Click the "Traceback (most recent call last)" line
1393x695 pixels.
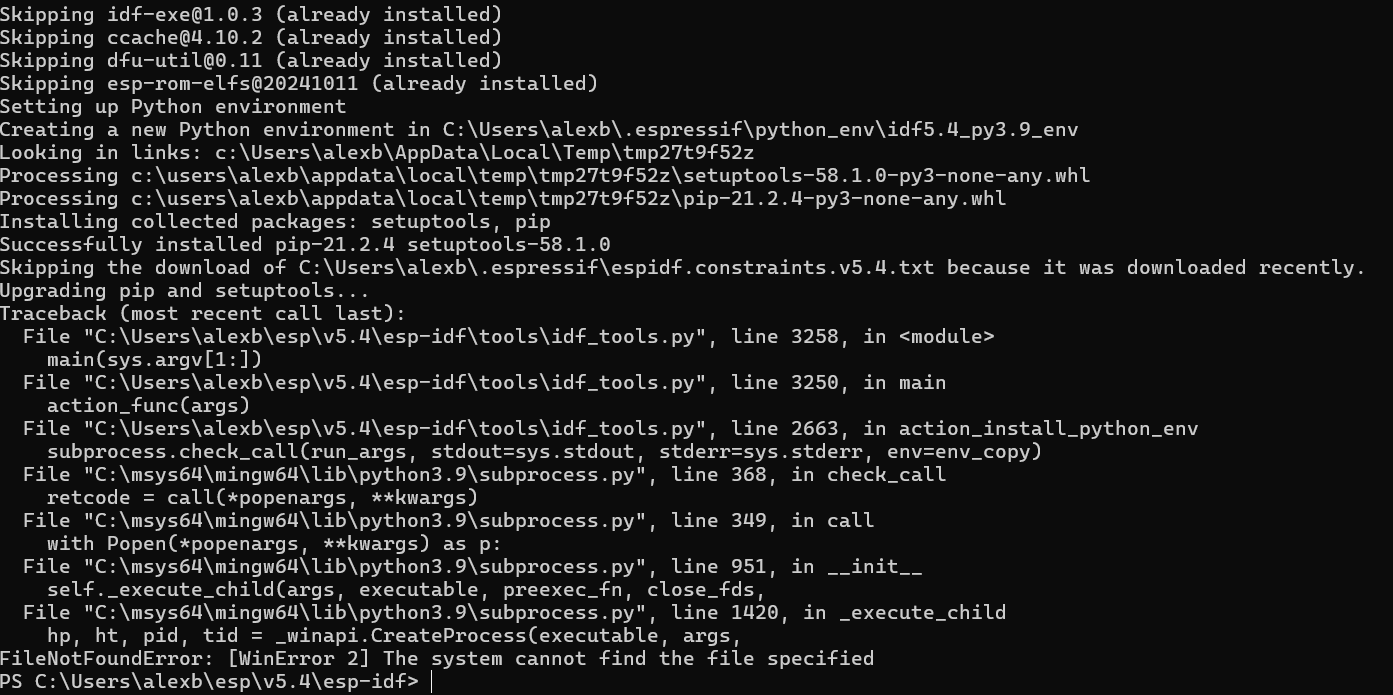[x=203, y=313]
